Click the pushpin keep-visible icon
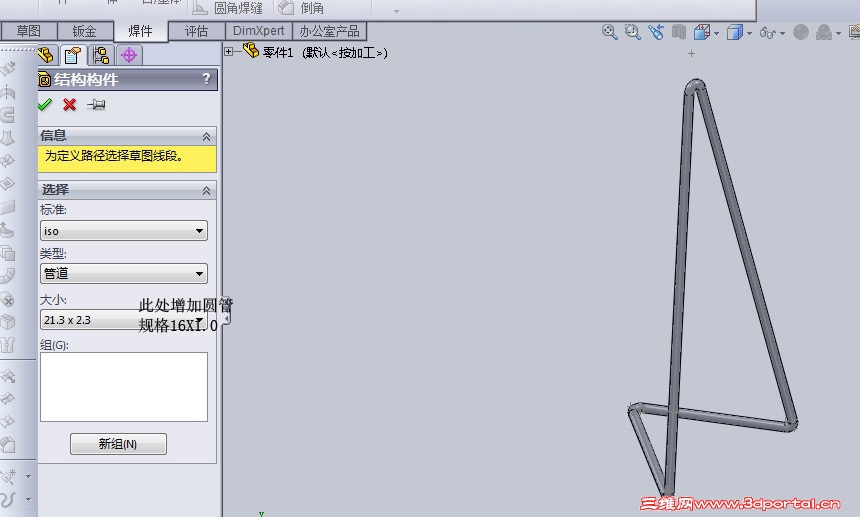The image size is (860, 517). coord(96,104)
